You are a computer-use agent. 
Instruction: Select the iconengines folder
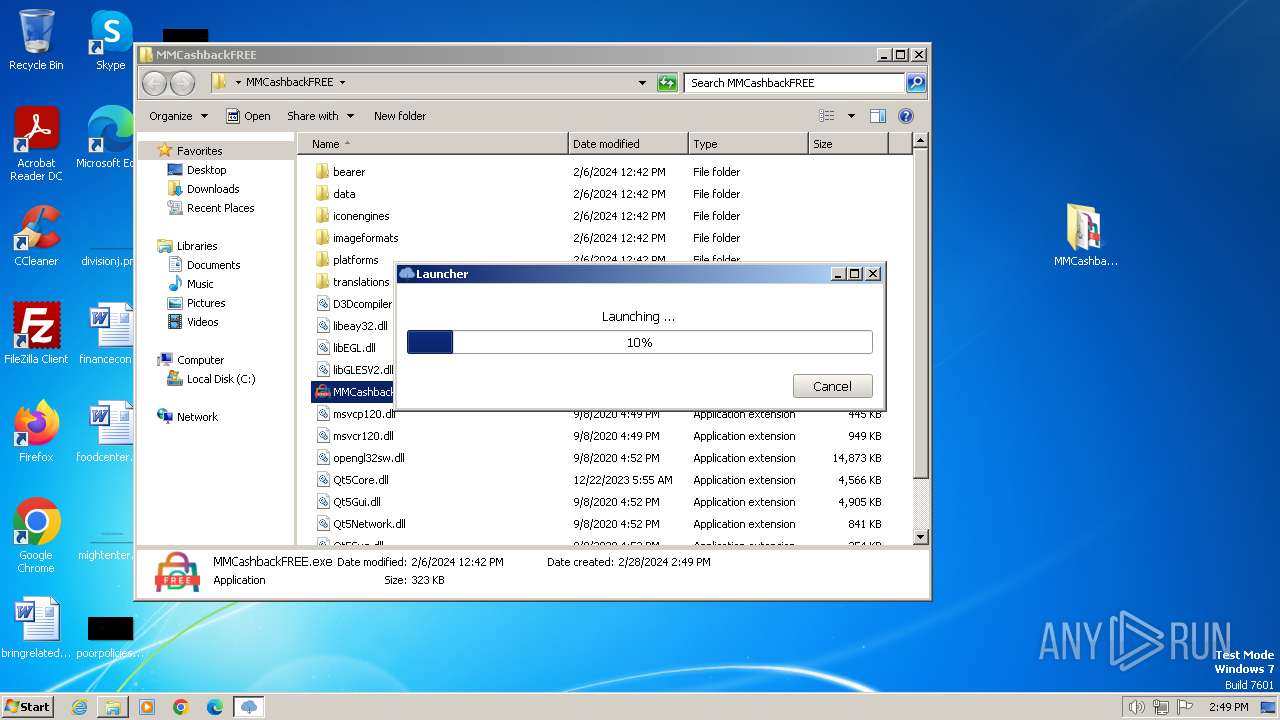(x=361, y=216)
